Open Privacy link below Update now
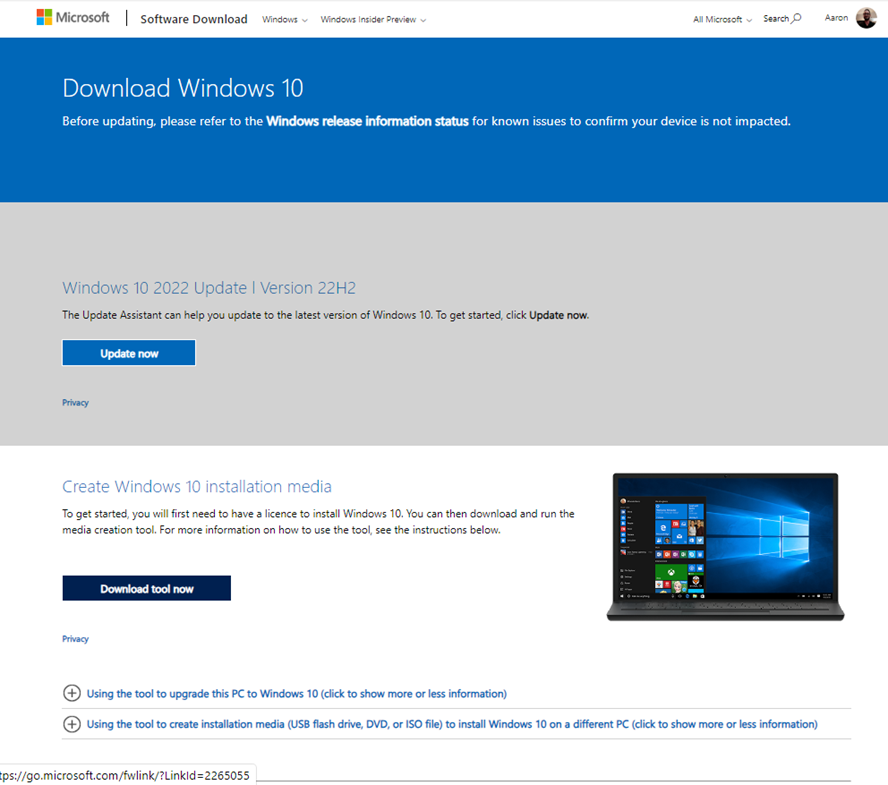This screenshot has height=785, width=888. (x=75, y=402)
